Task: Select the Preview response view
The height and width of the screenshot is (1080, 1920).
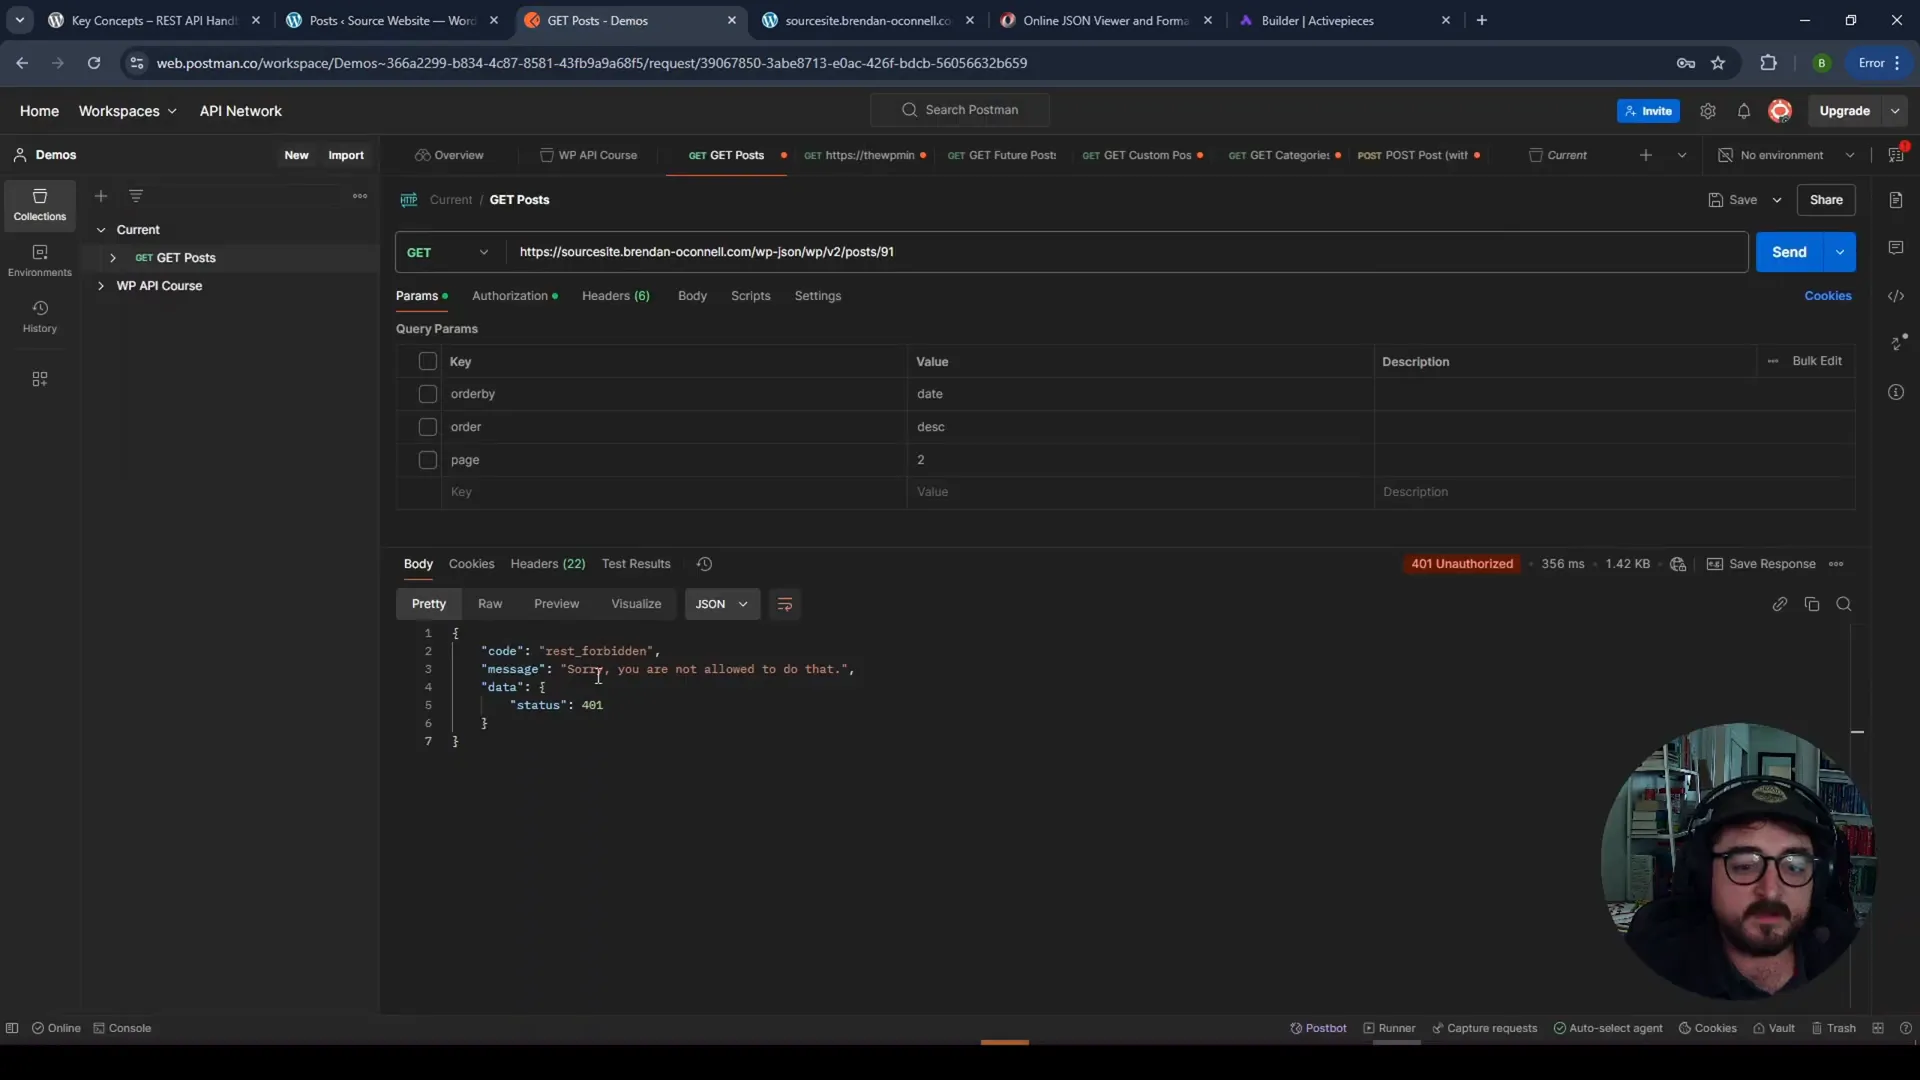Action: (556, 604)
